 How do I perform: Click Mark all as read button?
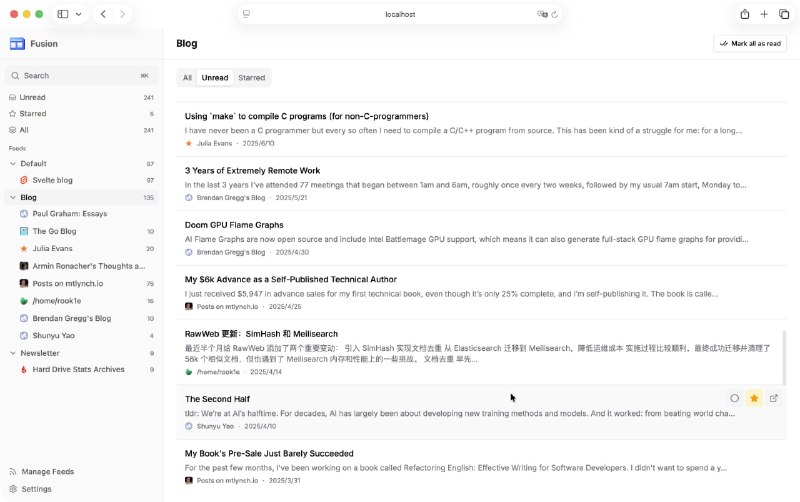click(749, 43)
